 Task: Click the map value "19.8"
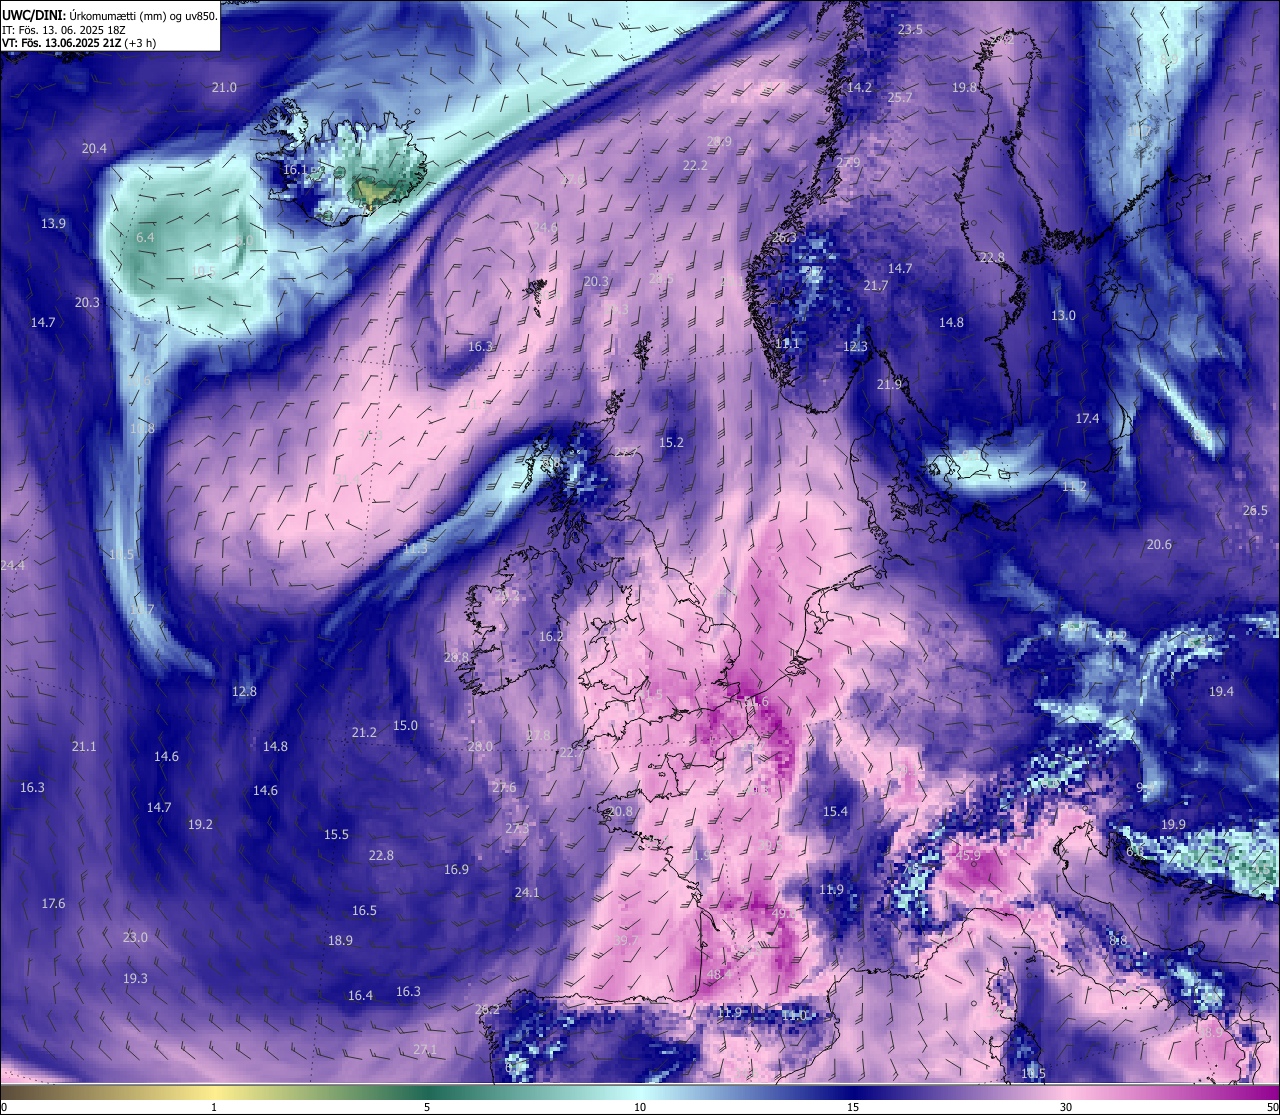964,88
